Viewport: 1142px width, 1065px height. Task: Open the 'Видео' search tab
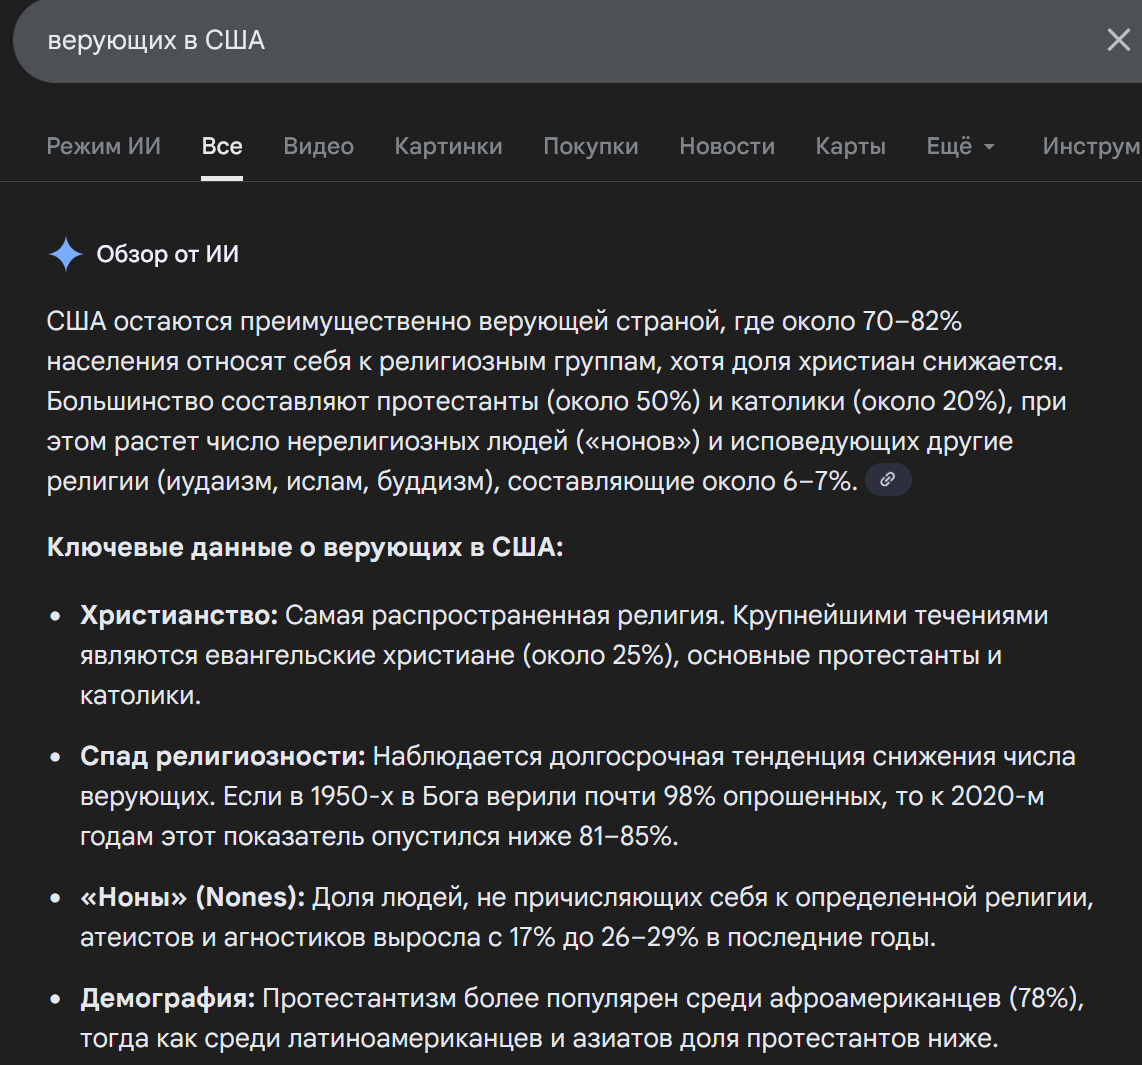coord(318,146)
